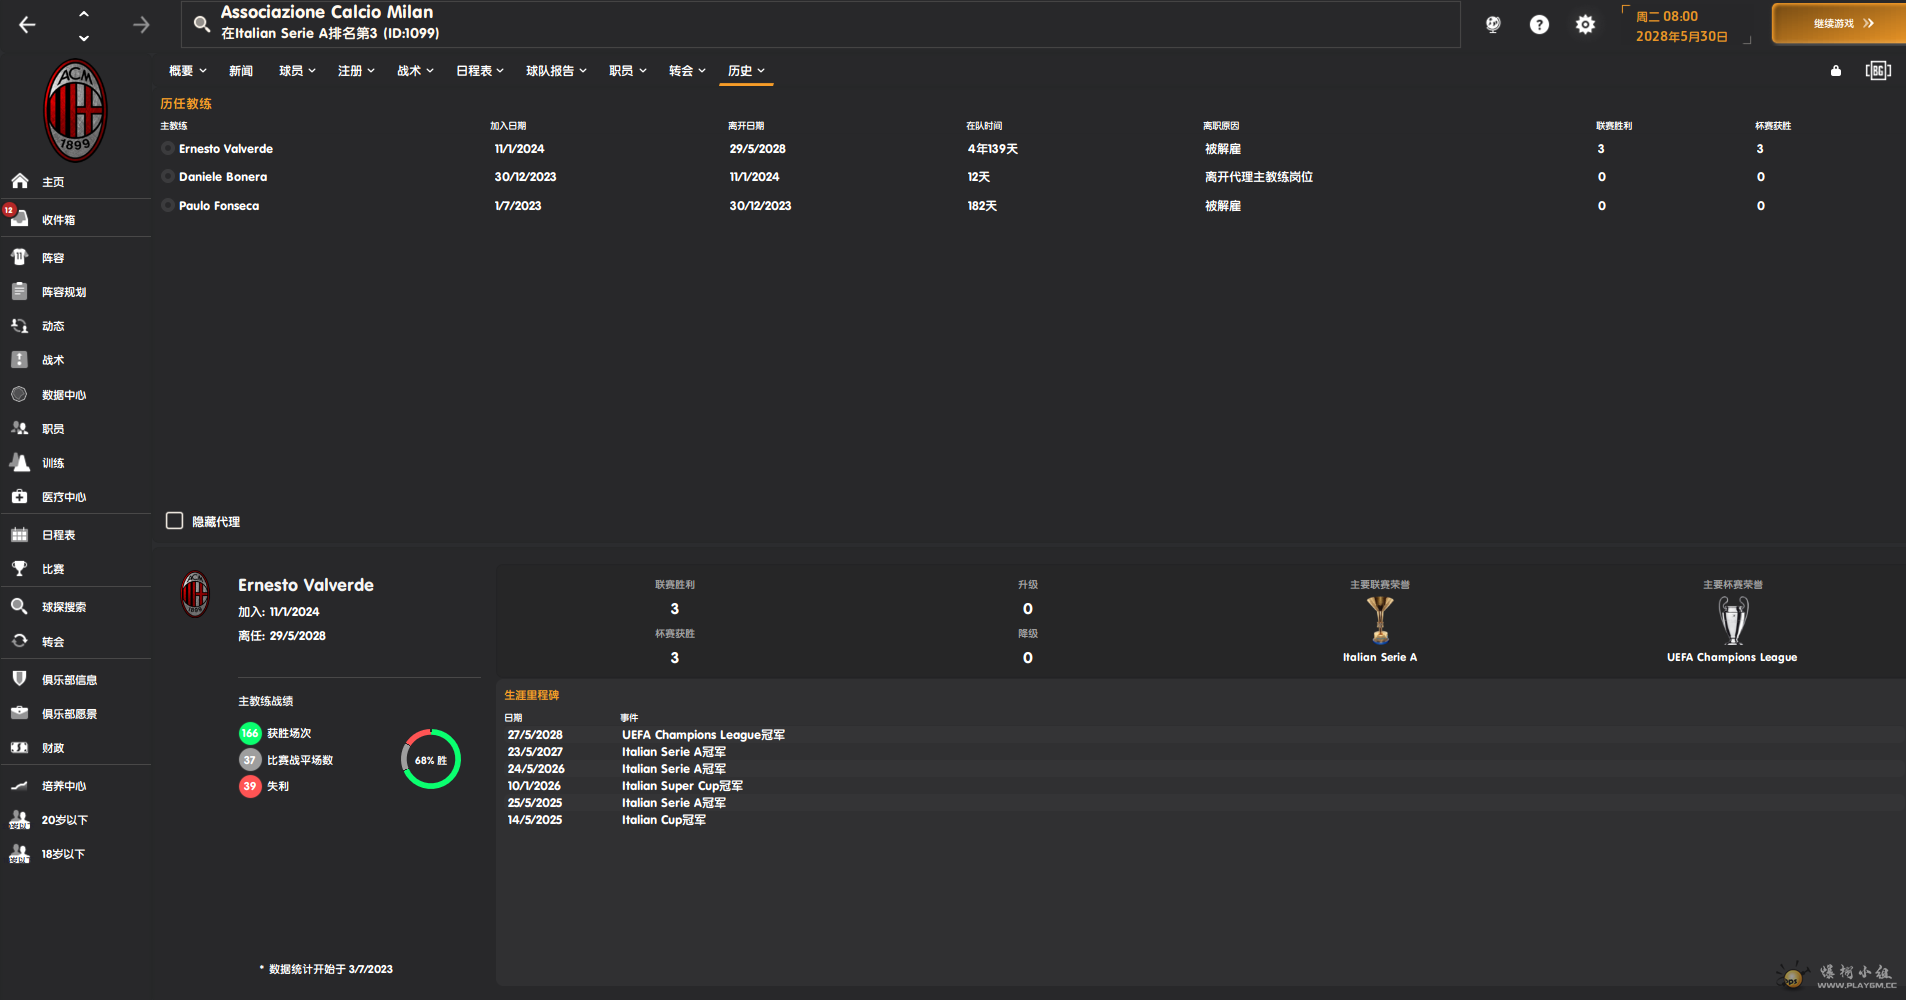
Task: Expand the 注册 registration dropdown
Action: click(x=356, y=71)
